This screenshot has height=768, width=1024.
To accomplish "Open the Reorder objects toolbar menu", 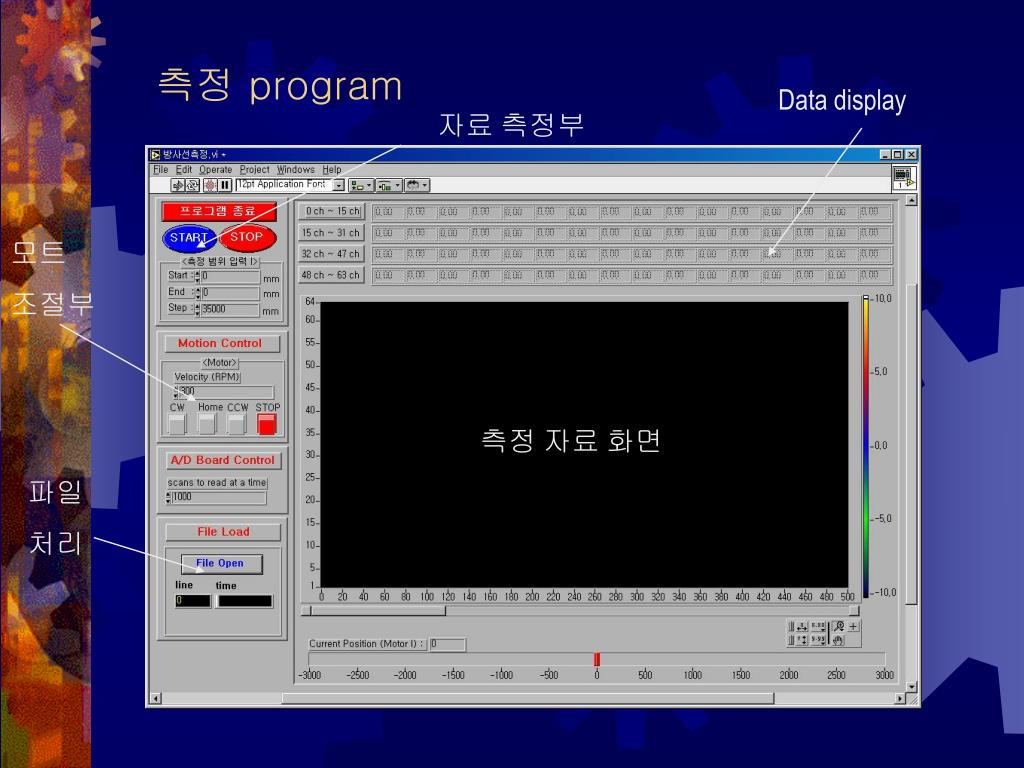I will pyautogui.click(x=417, y=185).
